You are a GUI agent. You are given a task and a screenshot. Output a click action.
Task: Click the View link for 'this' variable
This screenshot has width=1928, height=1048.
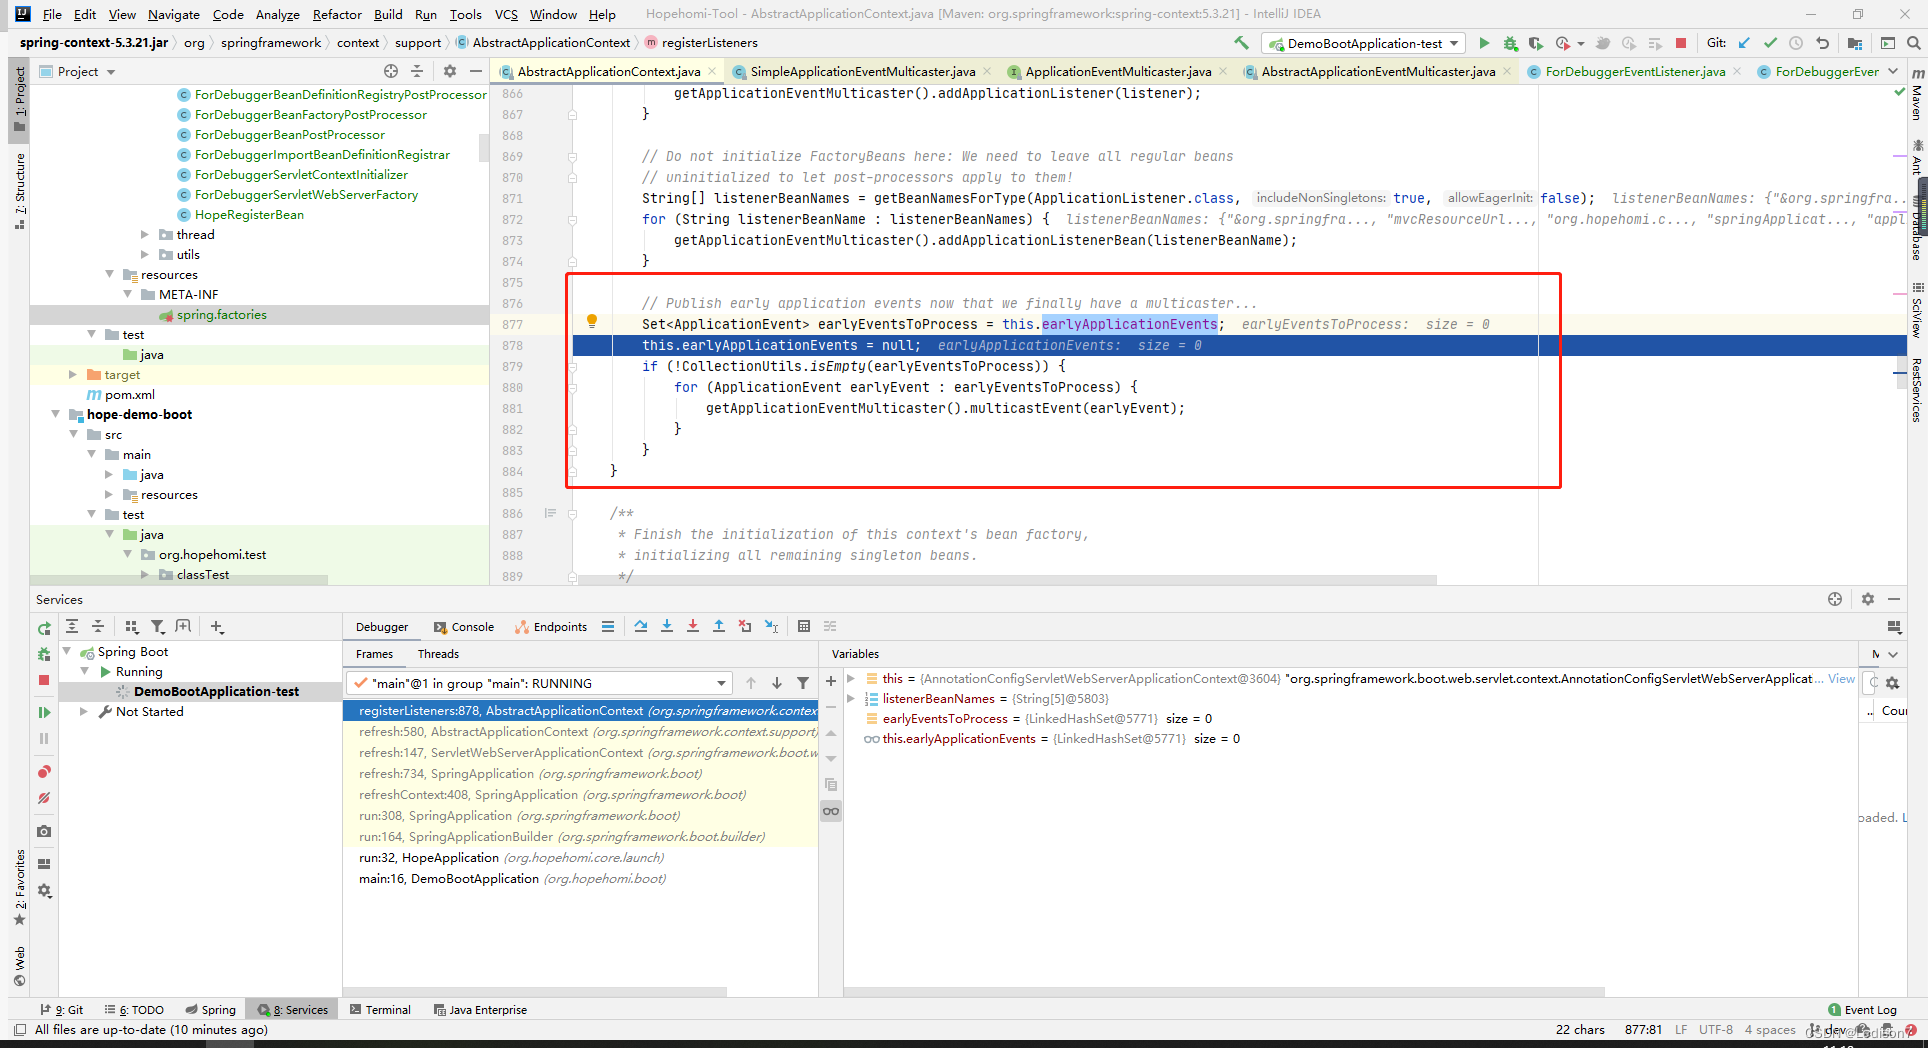tap(1841, 678)
